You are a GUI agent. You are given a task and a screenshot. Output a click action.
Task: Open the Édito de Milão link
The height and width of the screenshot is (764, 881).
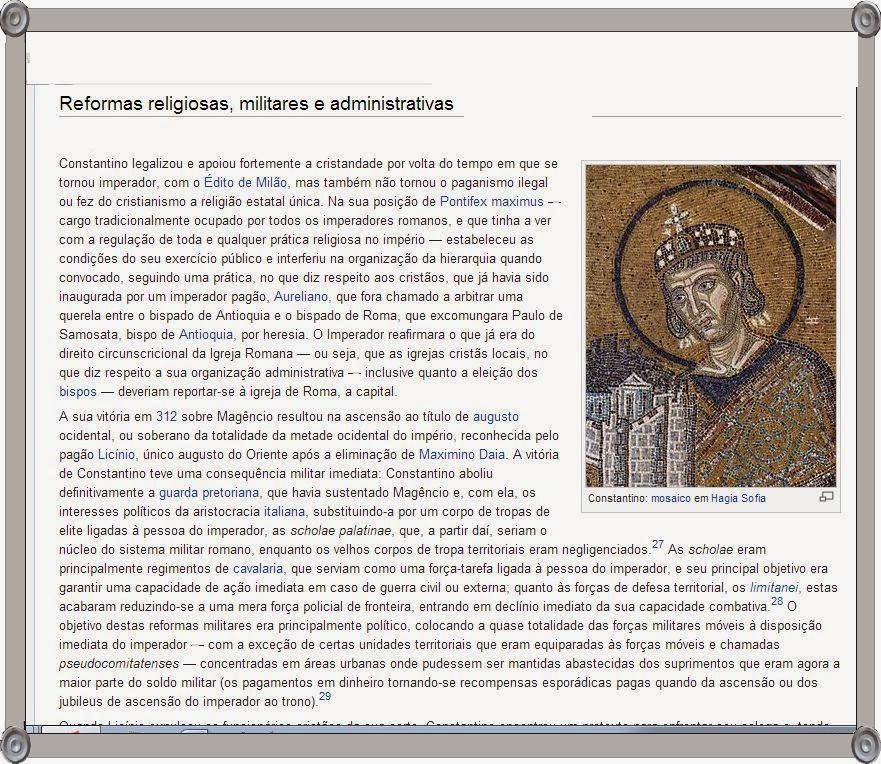pos(246,183)
